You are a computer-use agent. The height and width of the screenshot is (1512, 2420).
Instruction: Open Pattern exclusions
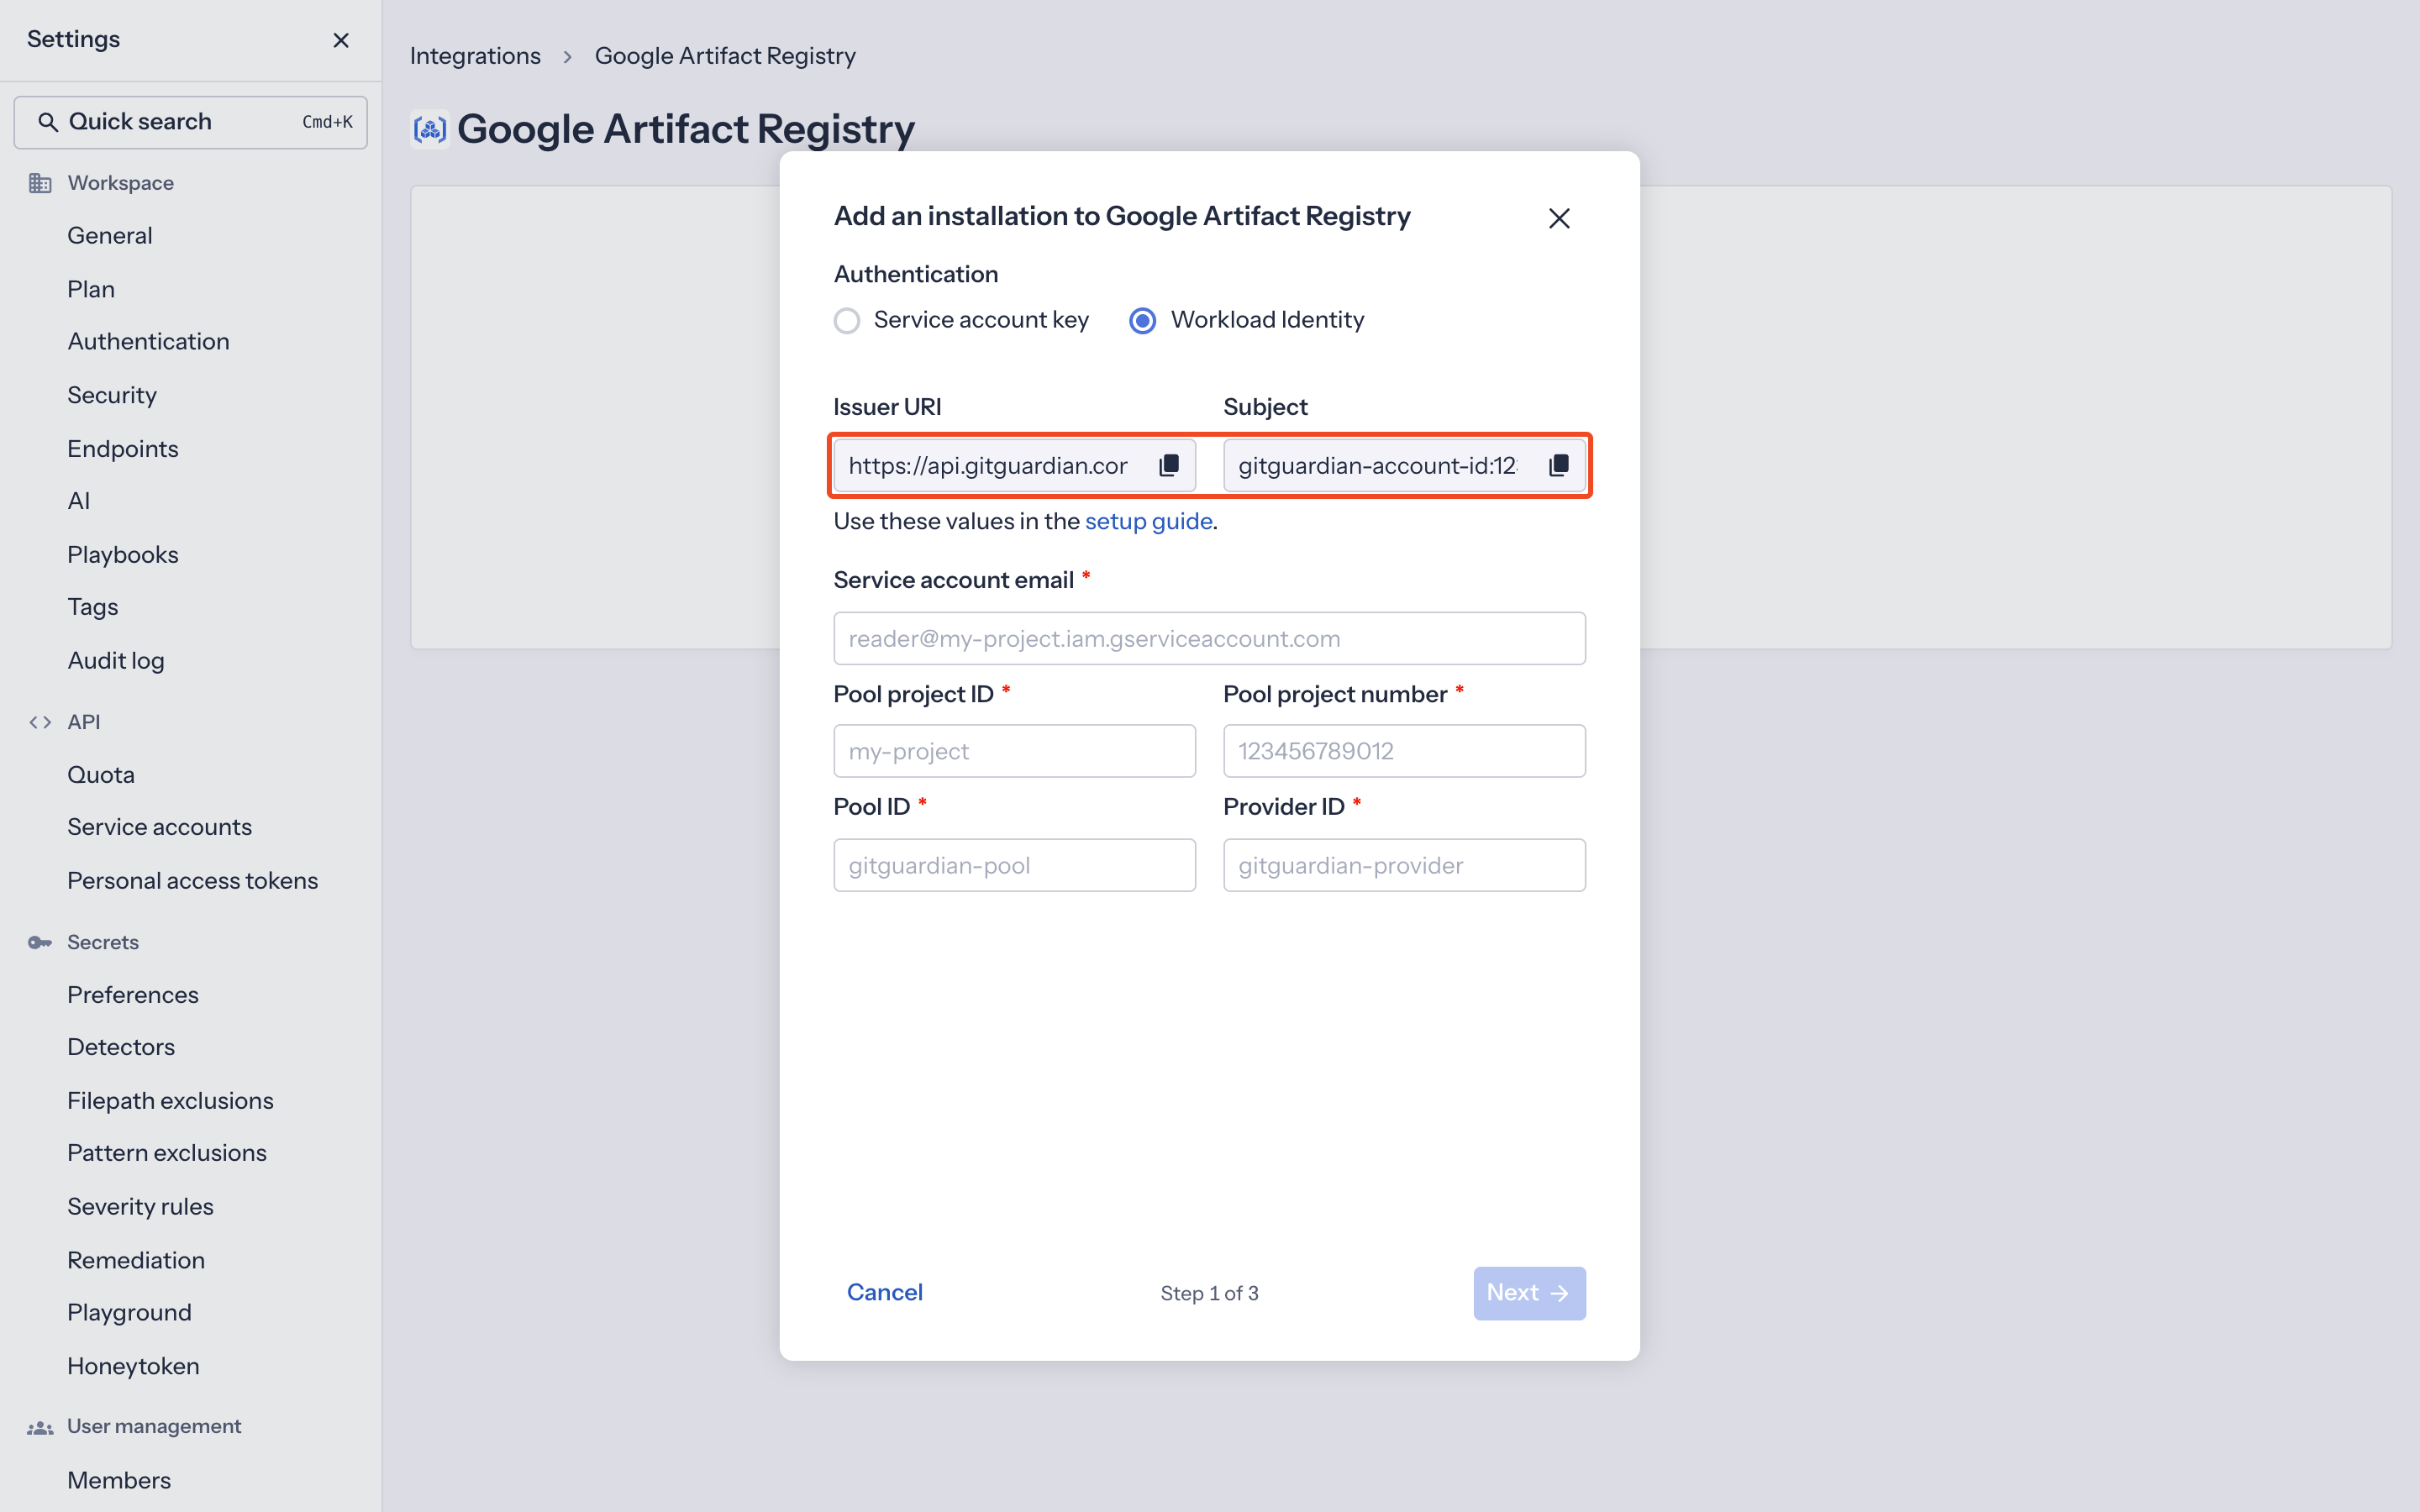click(167, 1153)
